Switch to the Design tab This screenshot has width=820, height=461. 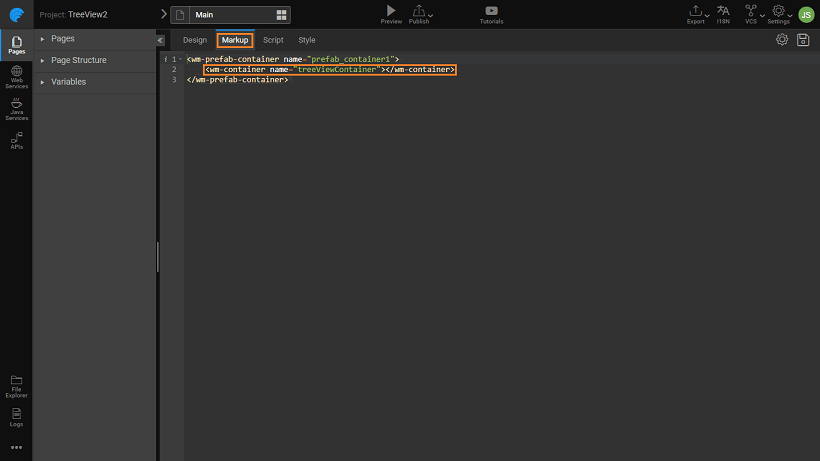coord(195,40)
